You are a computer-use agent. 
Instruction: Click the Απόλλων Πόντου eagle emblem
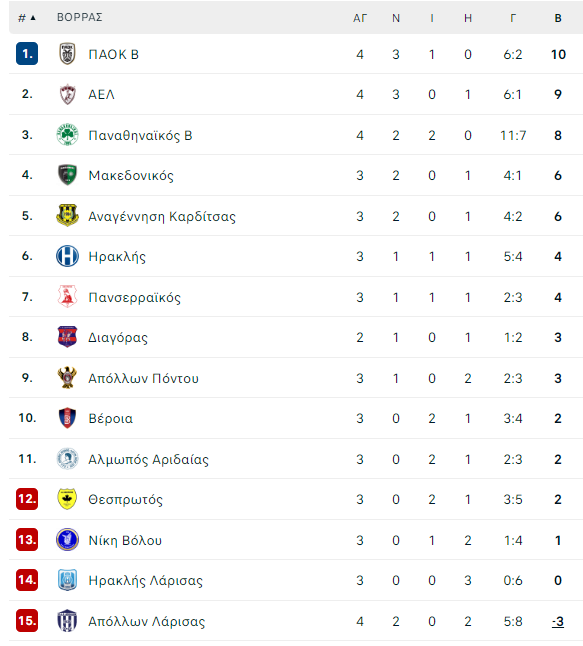pyautogui.click(x=67, y=377)
